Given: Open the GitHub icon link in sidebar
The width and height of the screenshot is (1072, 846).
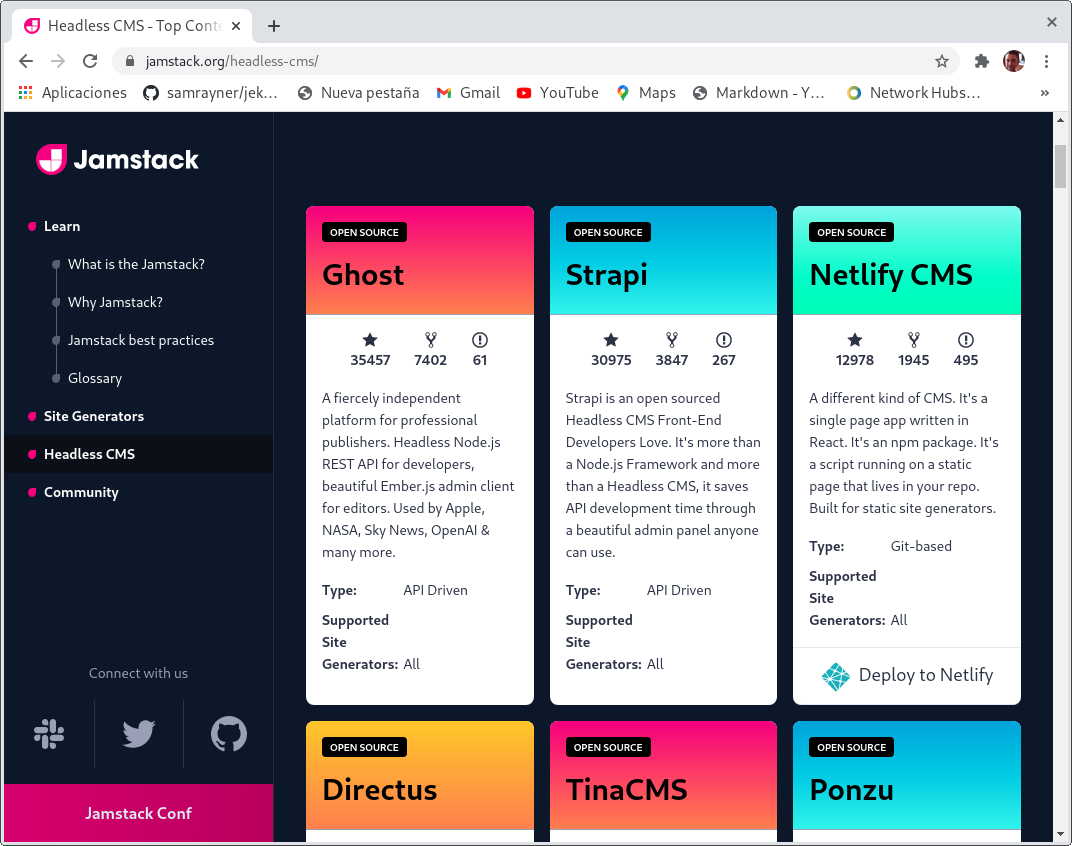Looking at the screenshot, I should coord(228,735).
